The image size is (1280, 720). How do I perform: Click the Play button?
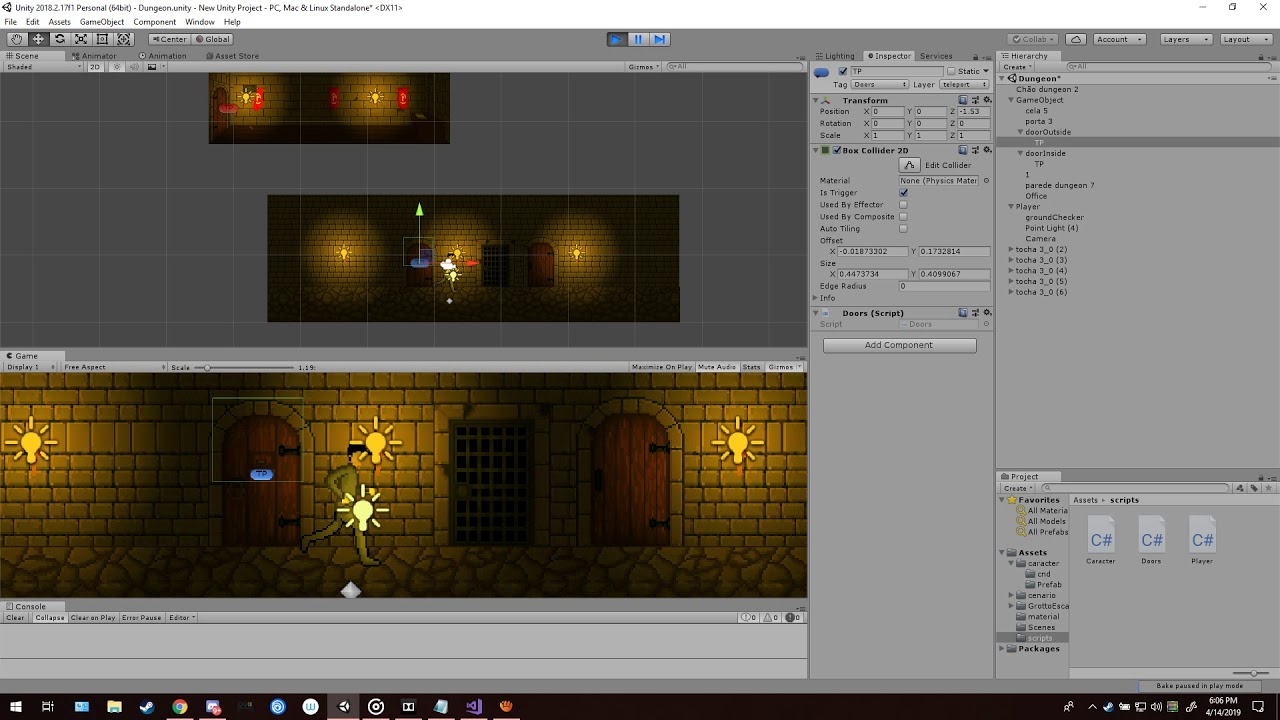coord(616,39)
